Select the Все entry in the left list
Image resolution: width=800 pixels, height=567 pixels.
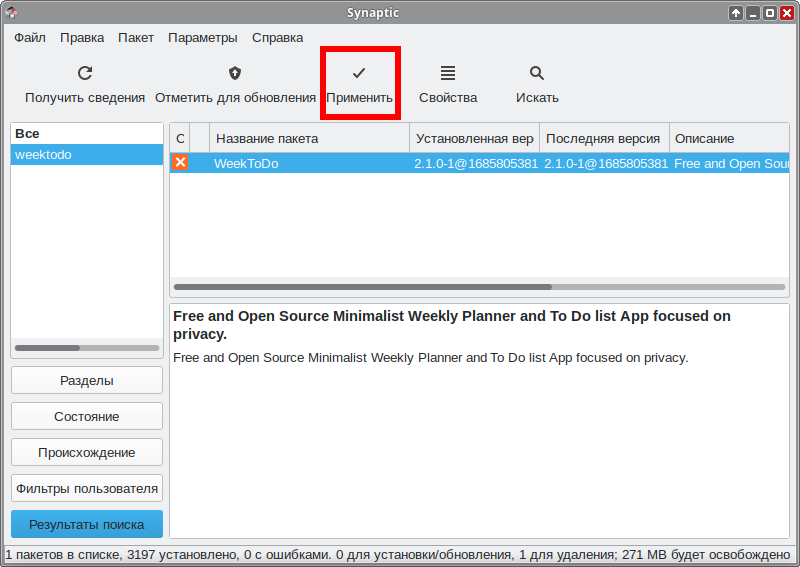[87, 134]
